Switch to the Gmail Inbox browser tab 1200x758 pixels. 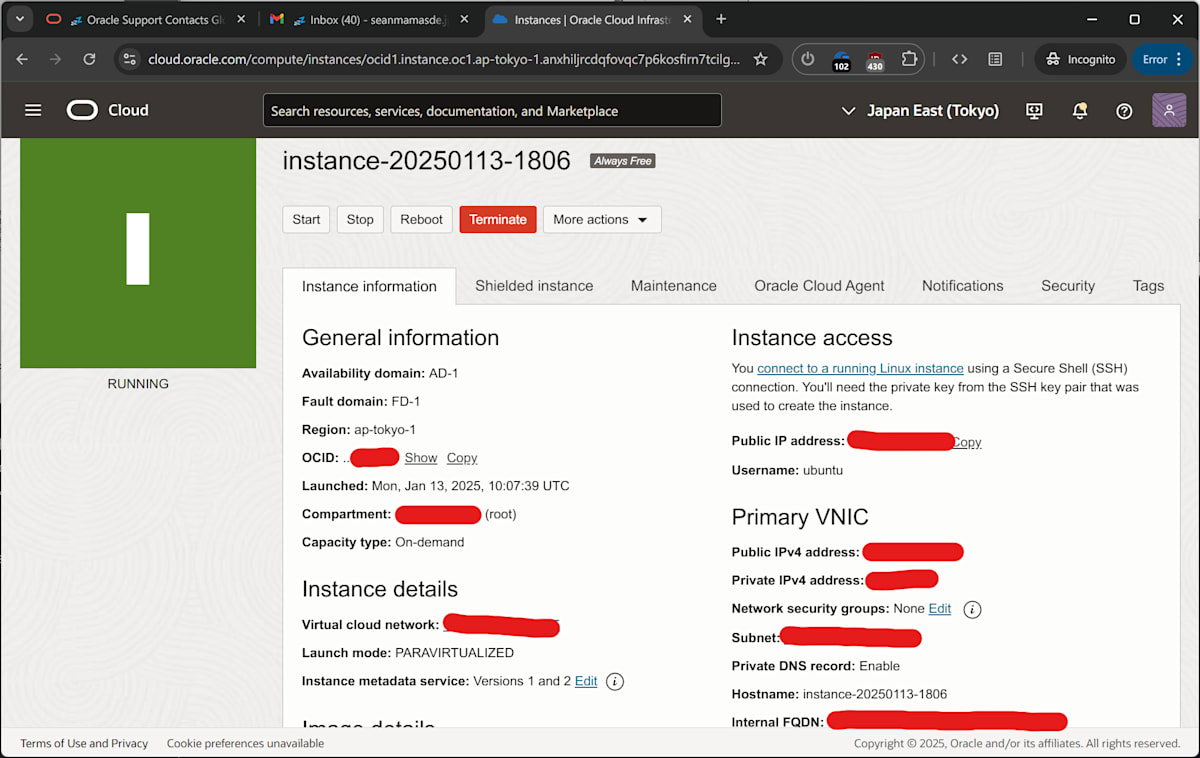(x=372, y=19)
